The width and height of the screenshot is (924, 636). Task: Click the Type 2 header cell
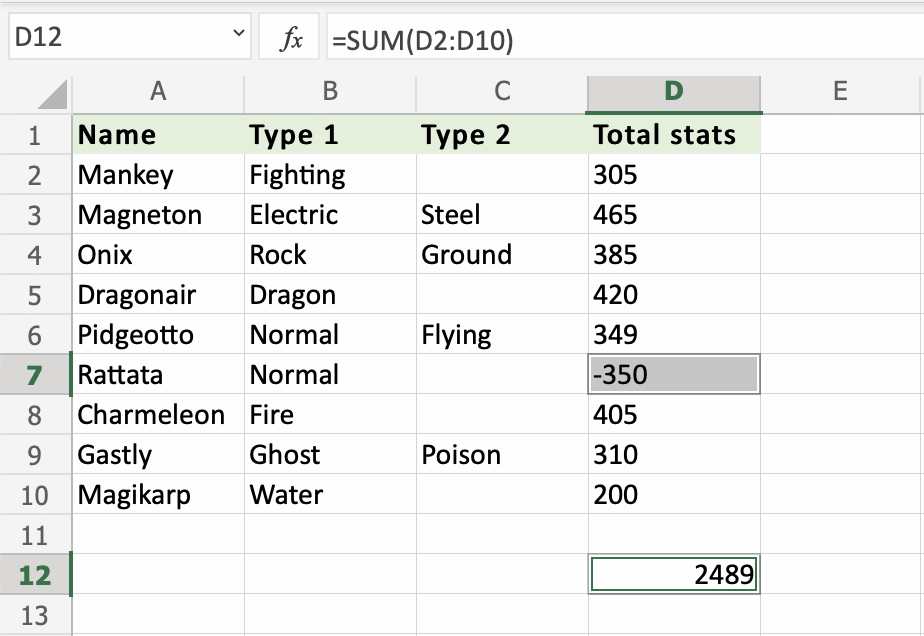click(502, 135)
